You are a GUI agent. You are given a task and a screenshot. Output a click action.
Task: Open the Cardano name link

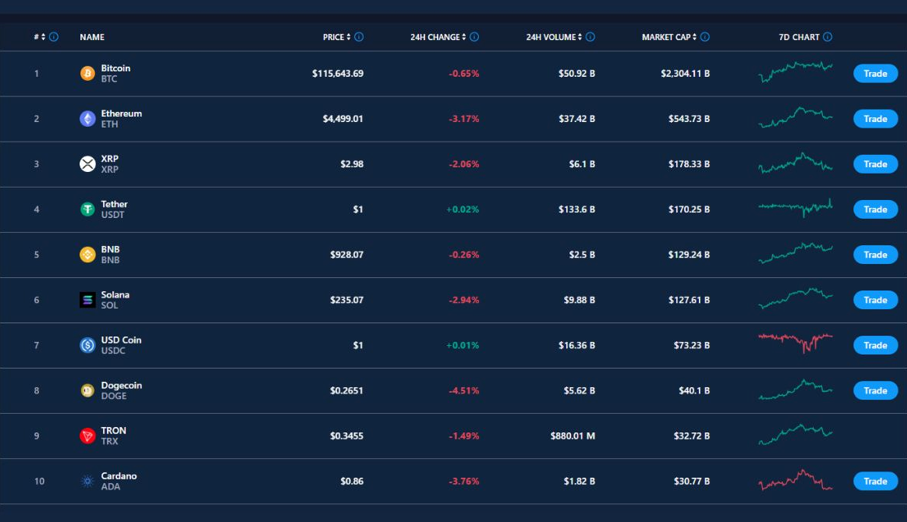click(x=118, y=476)
